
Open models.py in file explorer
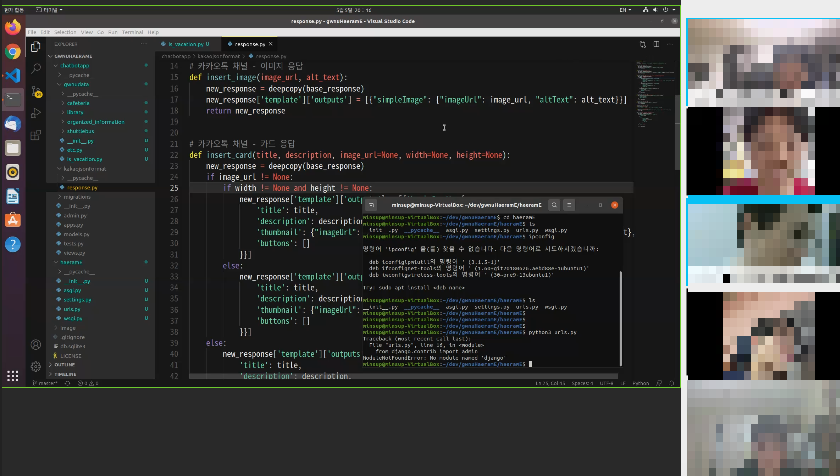[78, 234]
